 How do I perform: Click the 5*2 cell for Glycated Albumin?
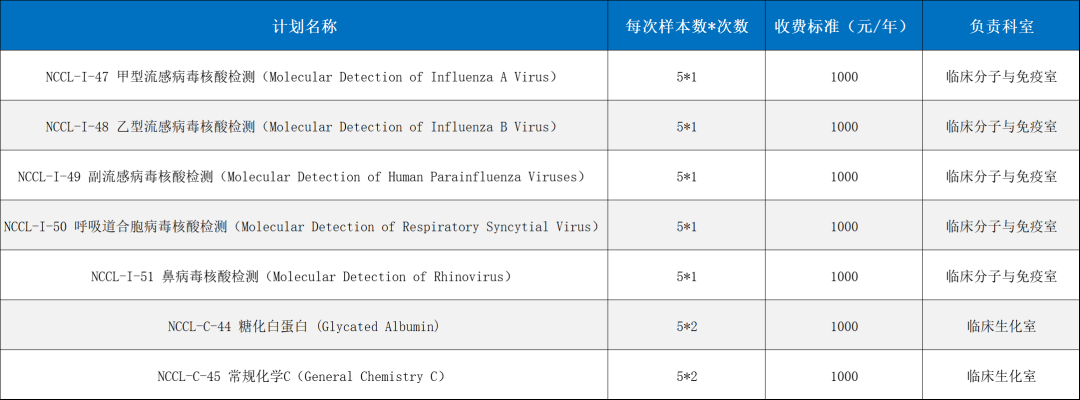click(686, 327)
